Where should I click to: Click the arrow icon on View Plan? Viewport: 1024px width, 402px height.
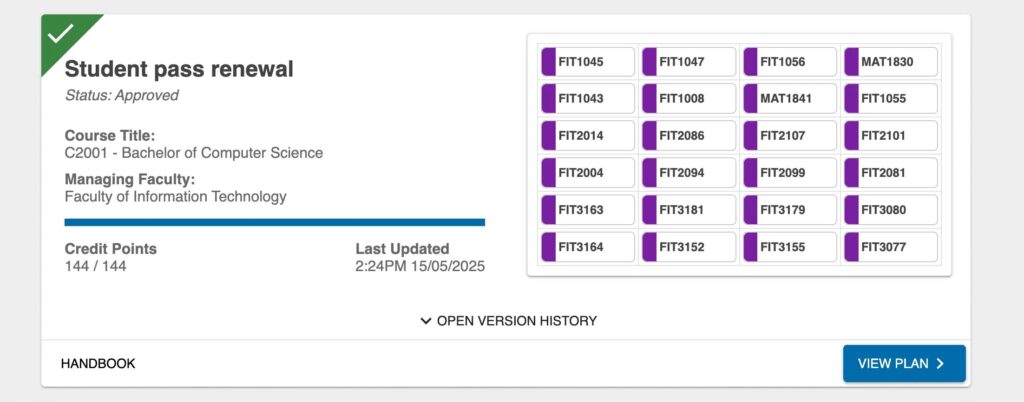(940, 364)
